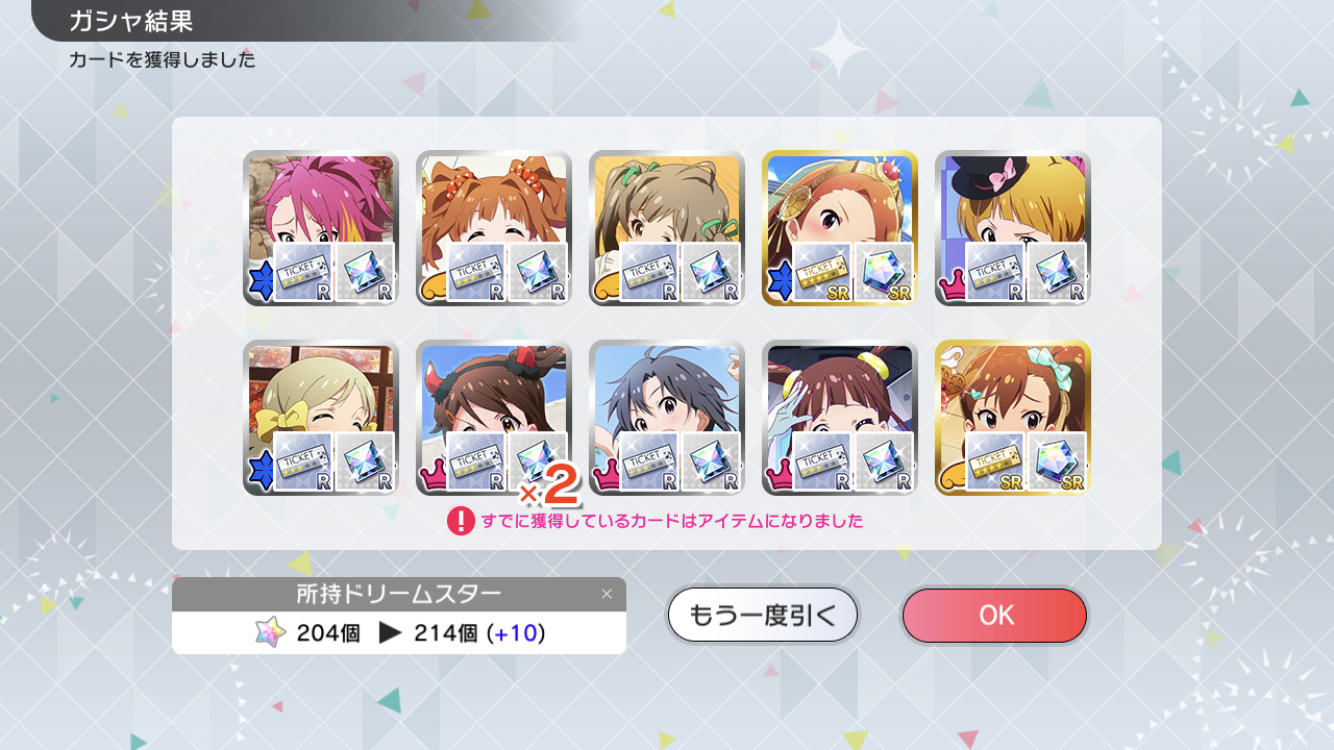Click the Dream Star rainbow icon
The width and height of the screenshot is (1334, 750).
[x=270, y=632]
